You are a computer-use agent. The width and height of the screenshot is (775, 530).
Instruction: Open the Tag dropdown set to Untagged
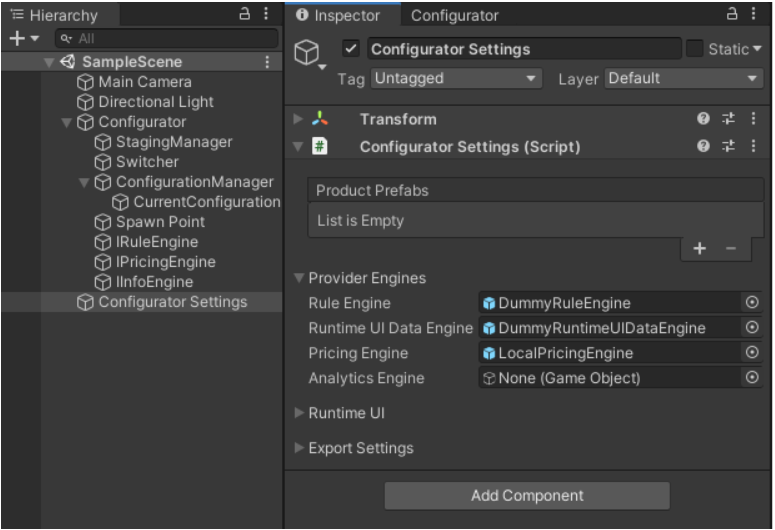(455, 78)
